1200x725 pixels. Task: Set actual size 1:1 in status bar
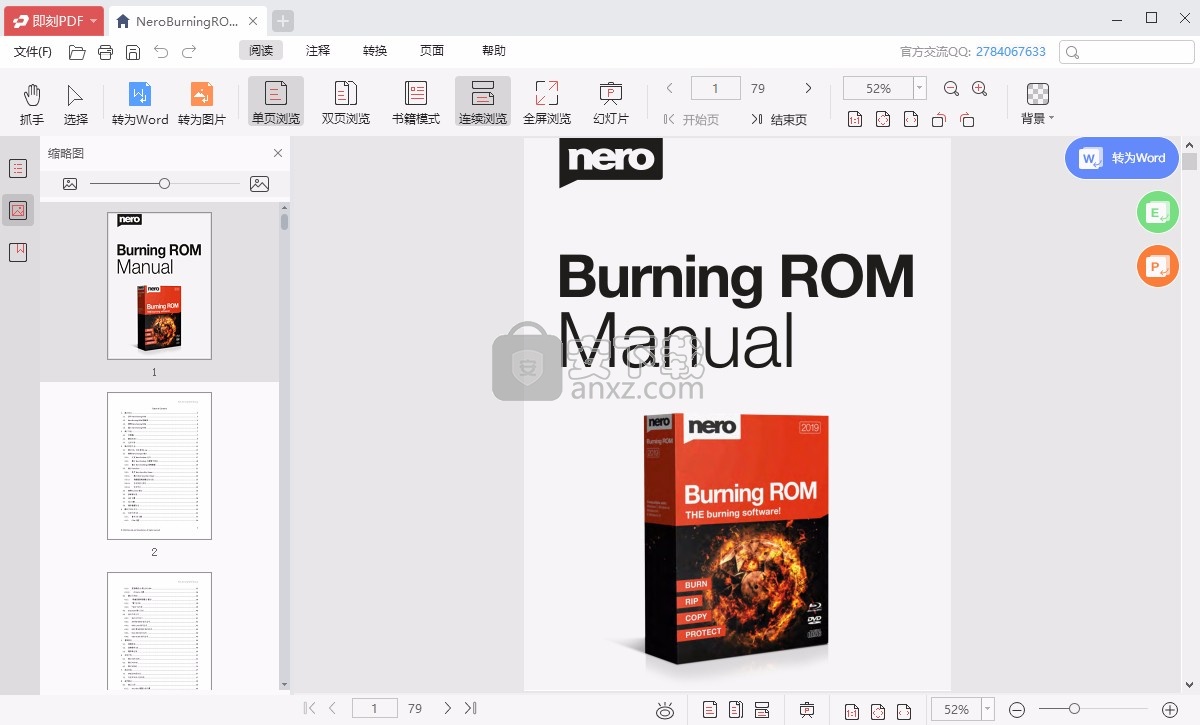click(x=852, y=710)
